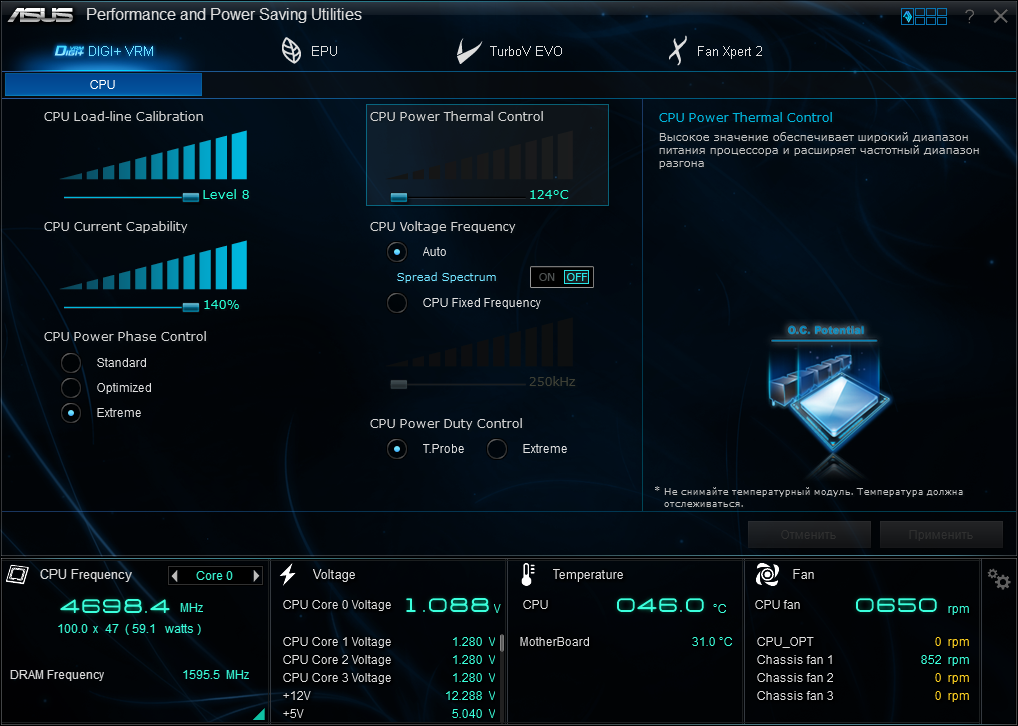Click the CPU Current Capability bar graph

[x=154, y=265]
